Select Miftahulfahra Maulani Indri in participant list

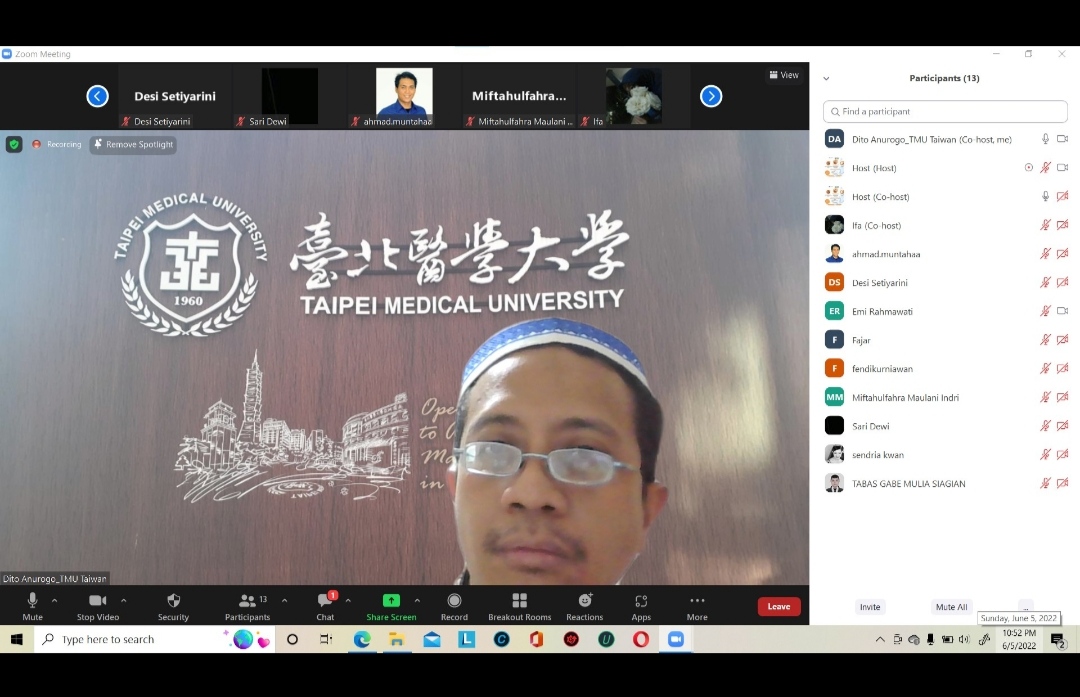tap(945, 397)
